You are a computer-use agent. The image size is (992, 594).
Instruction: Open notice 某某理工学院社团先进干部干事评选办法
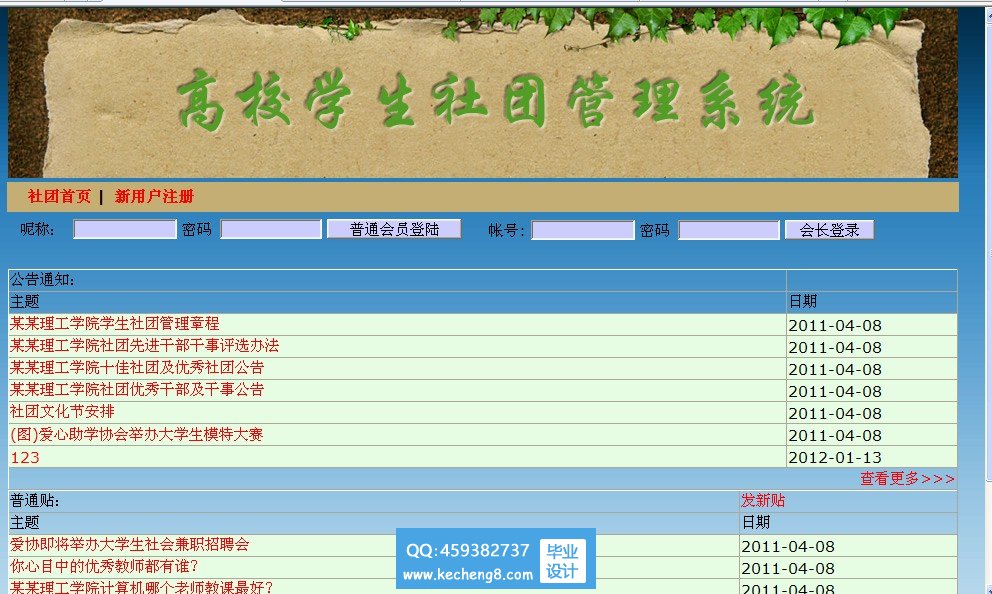pyautogui.click(x=144, y=346)
